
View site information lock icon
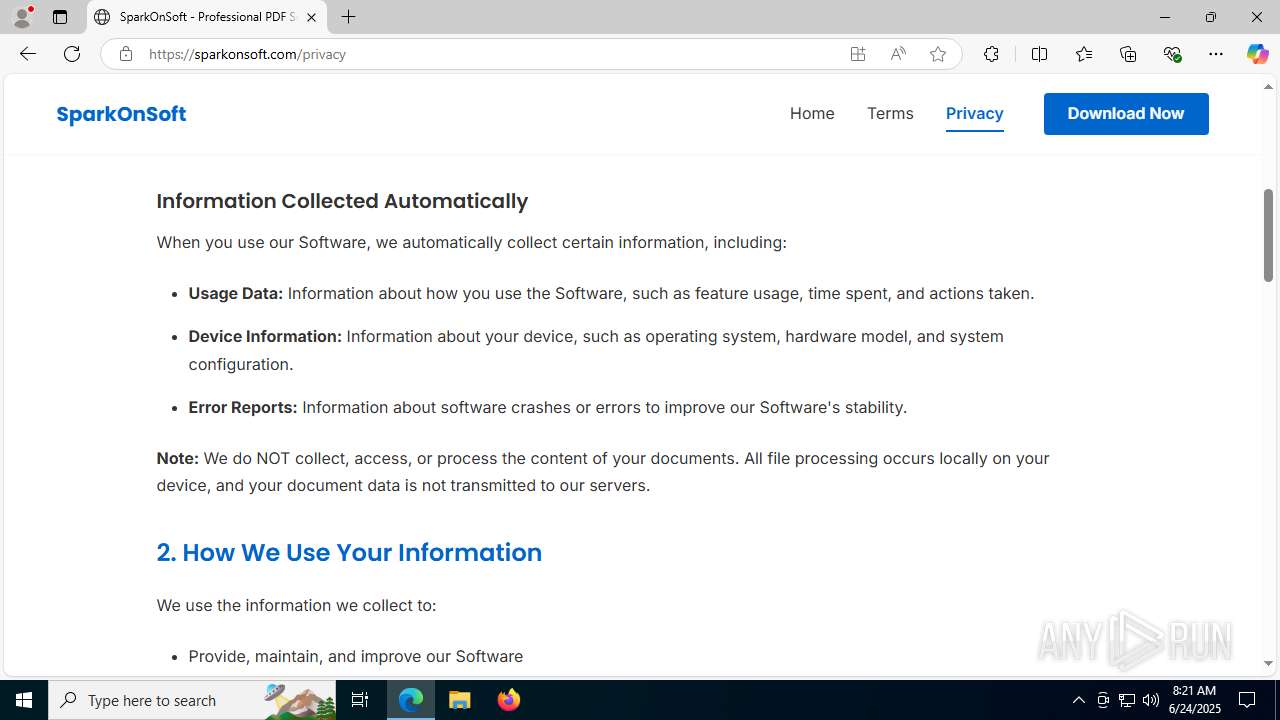(x=125, y=54)
